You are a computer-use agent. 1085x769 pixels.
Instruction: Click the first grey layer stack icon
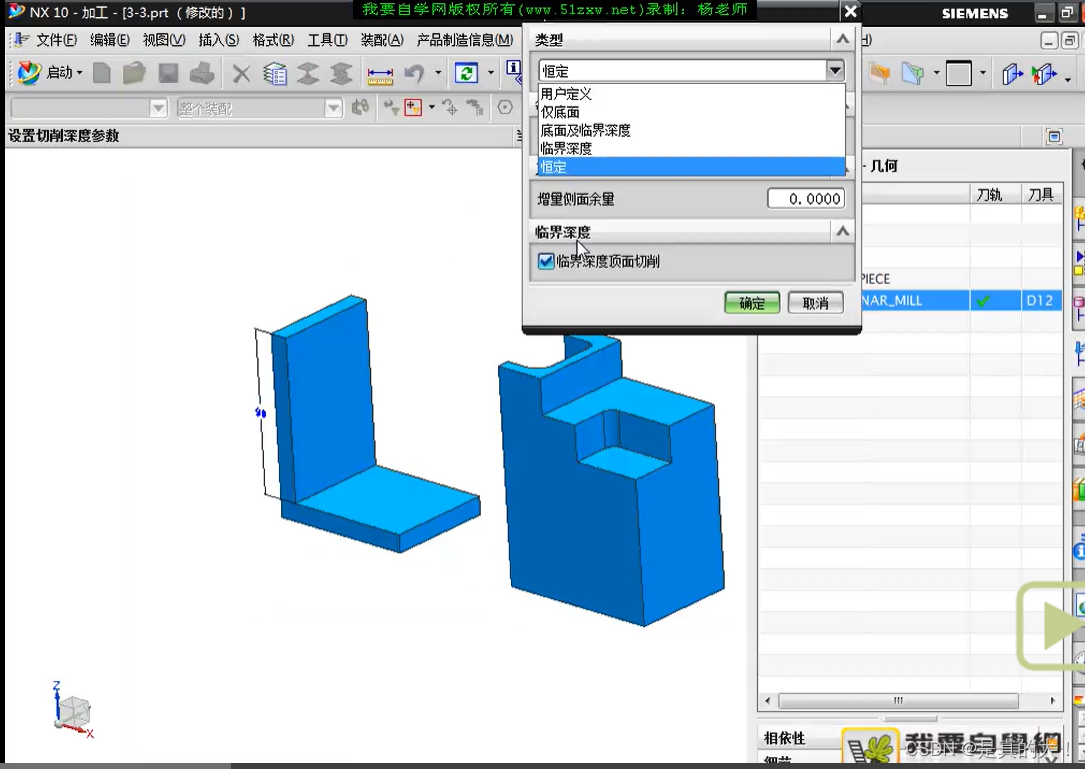click(308, 73)
